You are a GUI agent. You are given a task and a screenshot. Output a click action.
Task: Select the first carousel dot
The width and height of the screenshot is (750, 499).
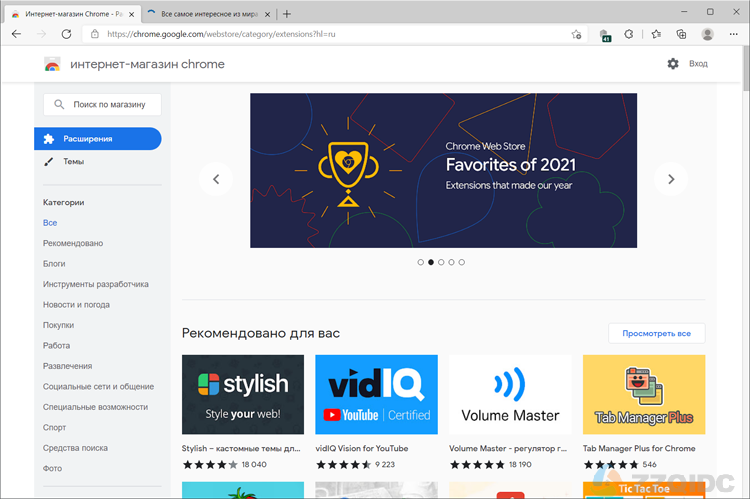coord(420,262)
